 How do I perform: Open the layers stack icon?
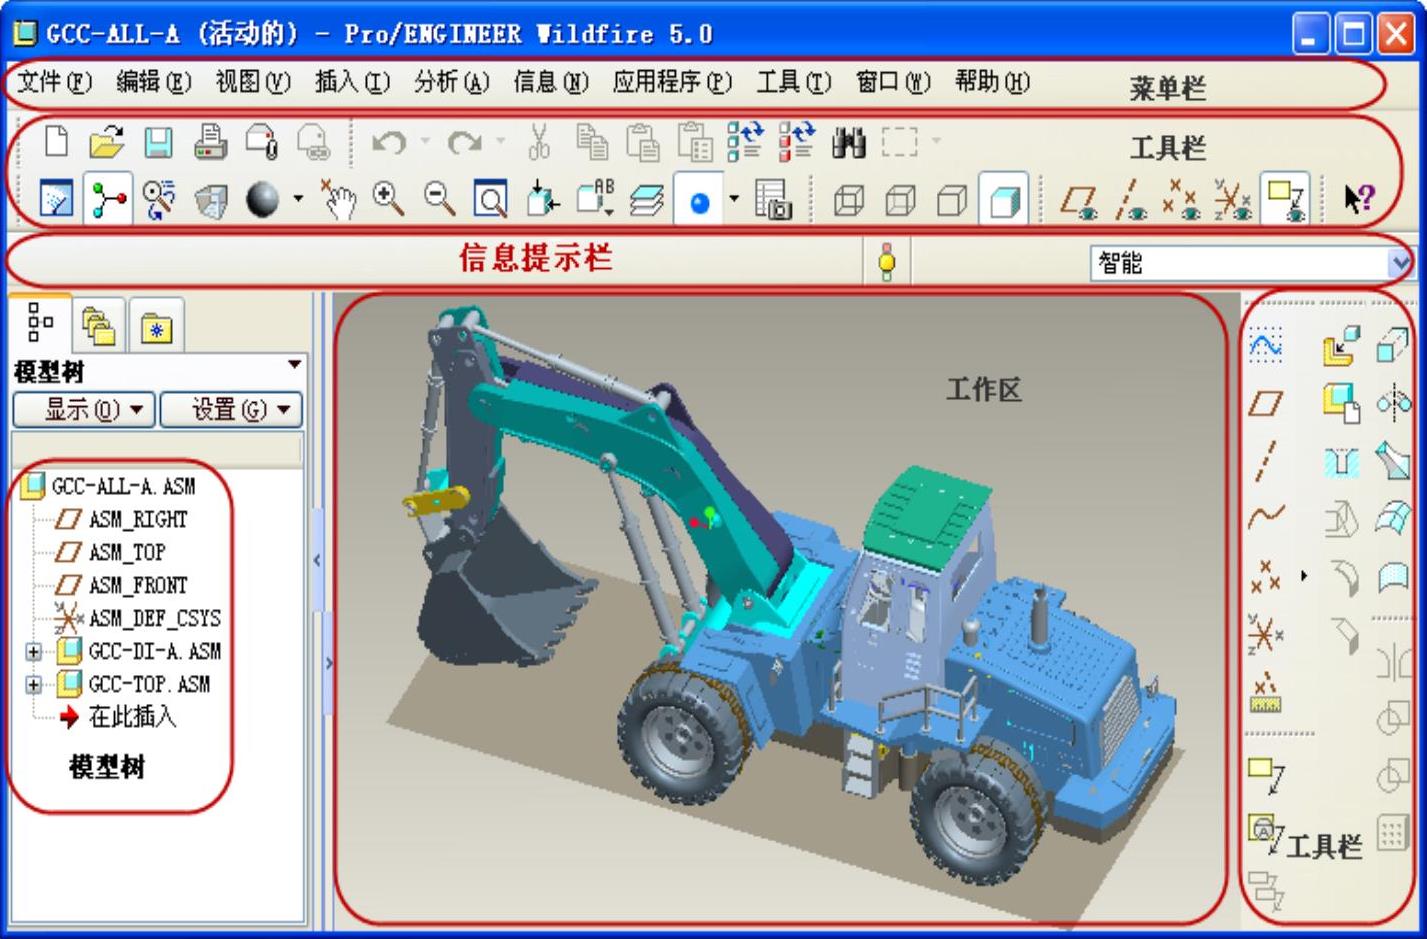pyautogui.click(x=647, y=201)
